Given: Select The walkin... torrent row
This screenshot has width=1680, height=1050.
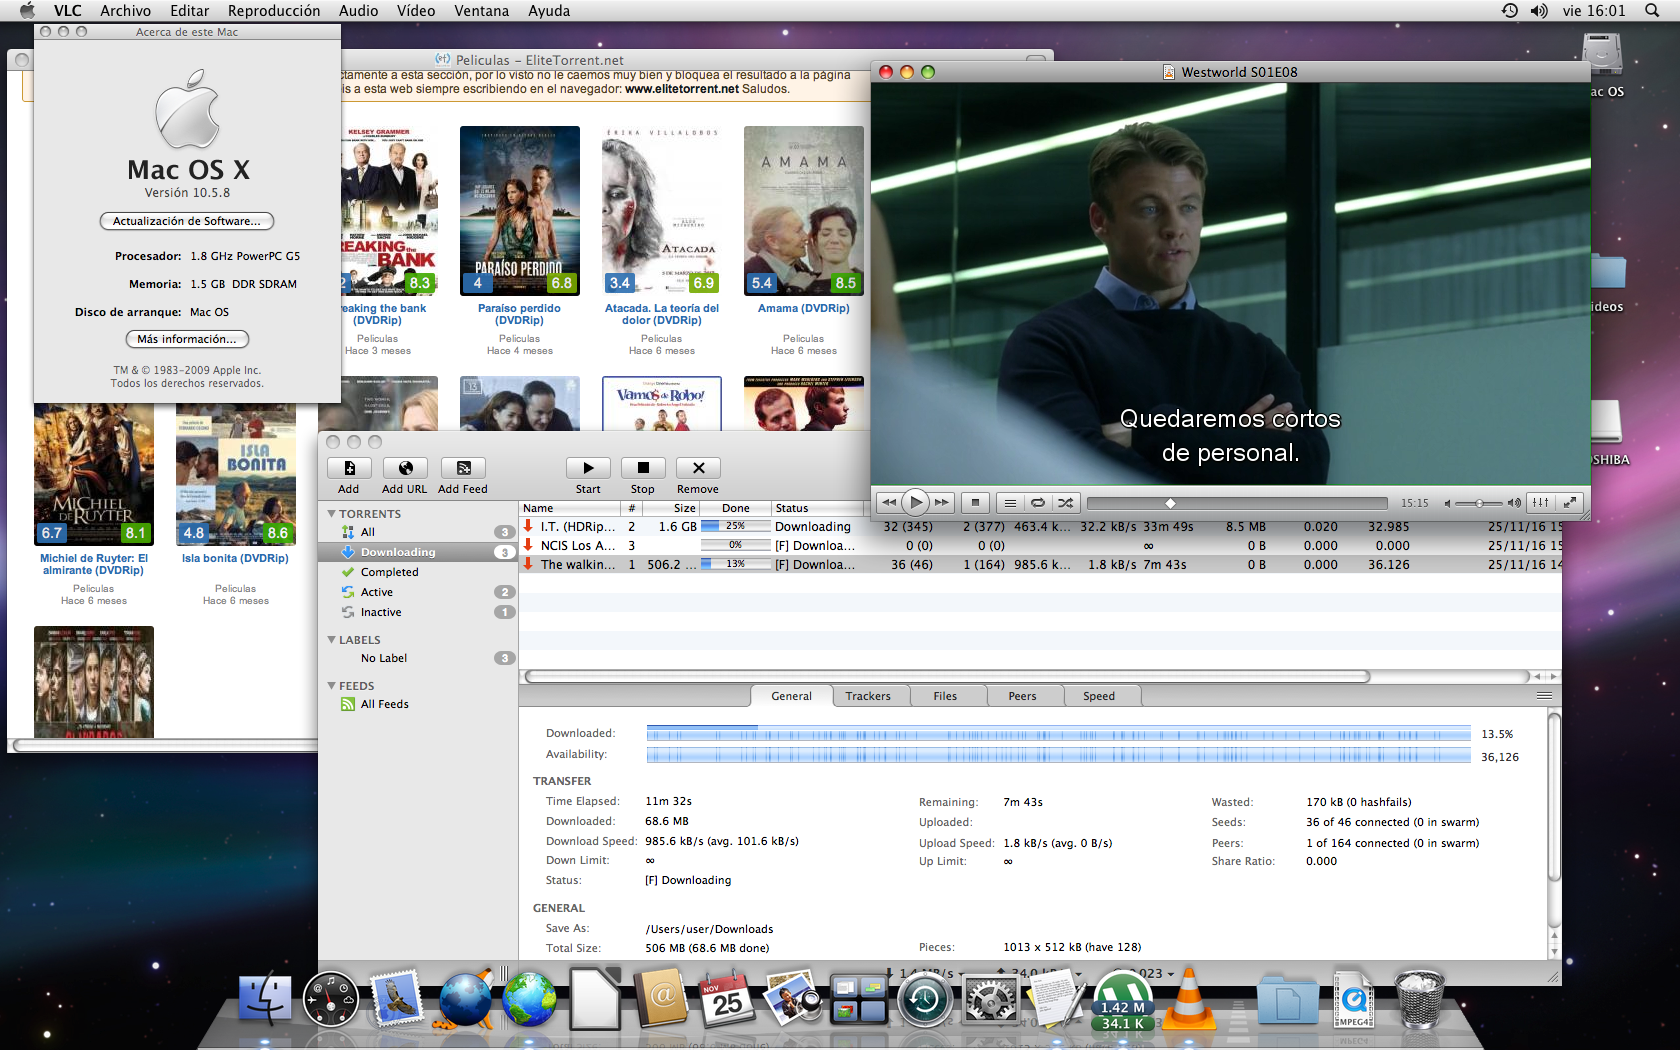Looking at the screenshot, I should coord(1040,565).
